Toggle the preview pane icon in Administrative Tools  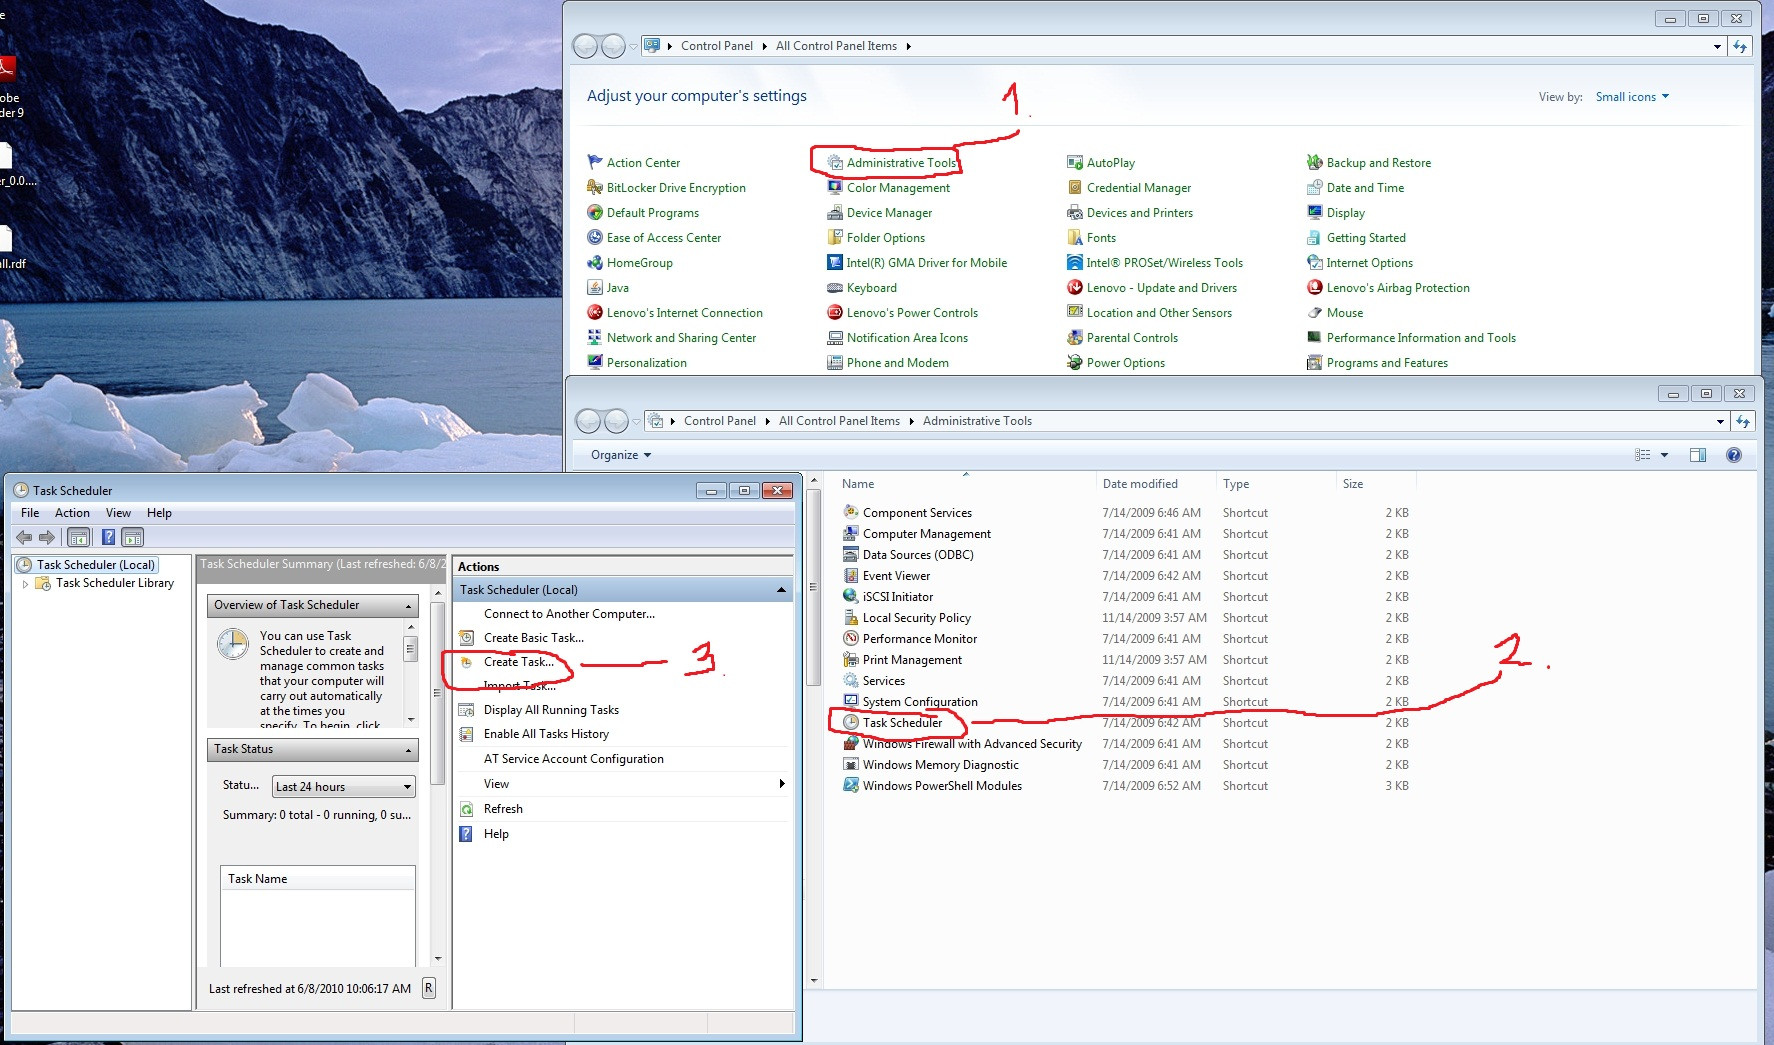pyautogui.click(x=1698, y=455)
